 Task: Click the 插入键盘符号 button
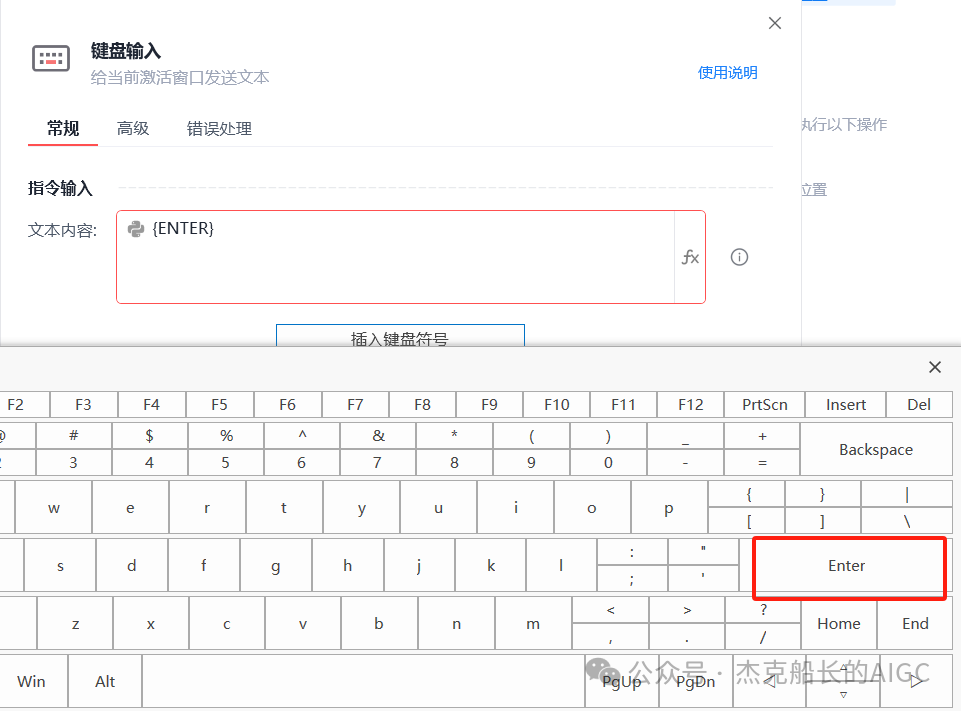pyautogui.click(x=400, y=335)
